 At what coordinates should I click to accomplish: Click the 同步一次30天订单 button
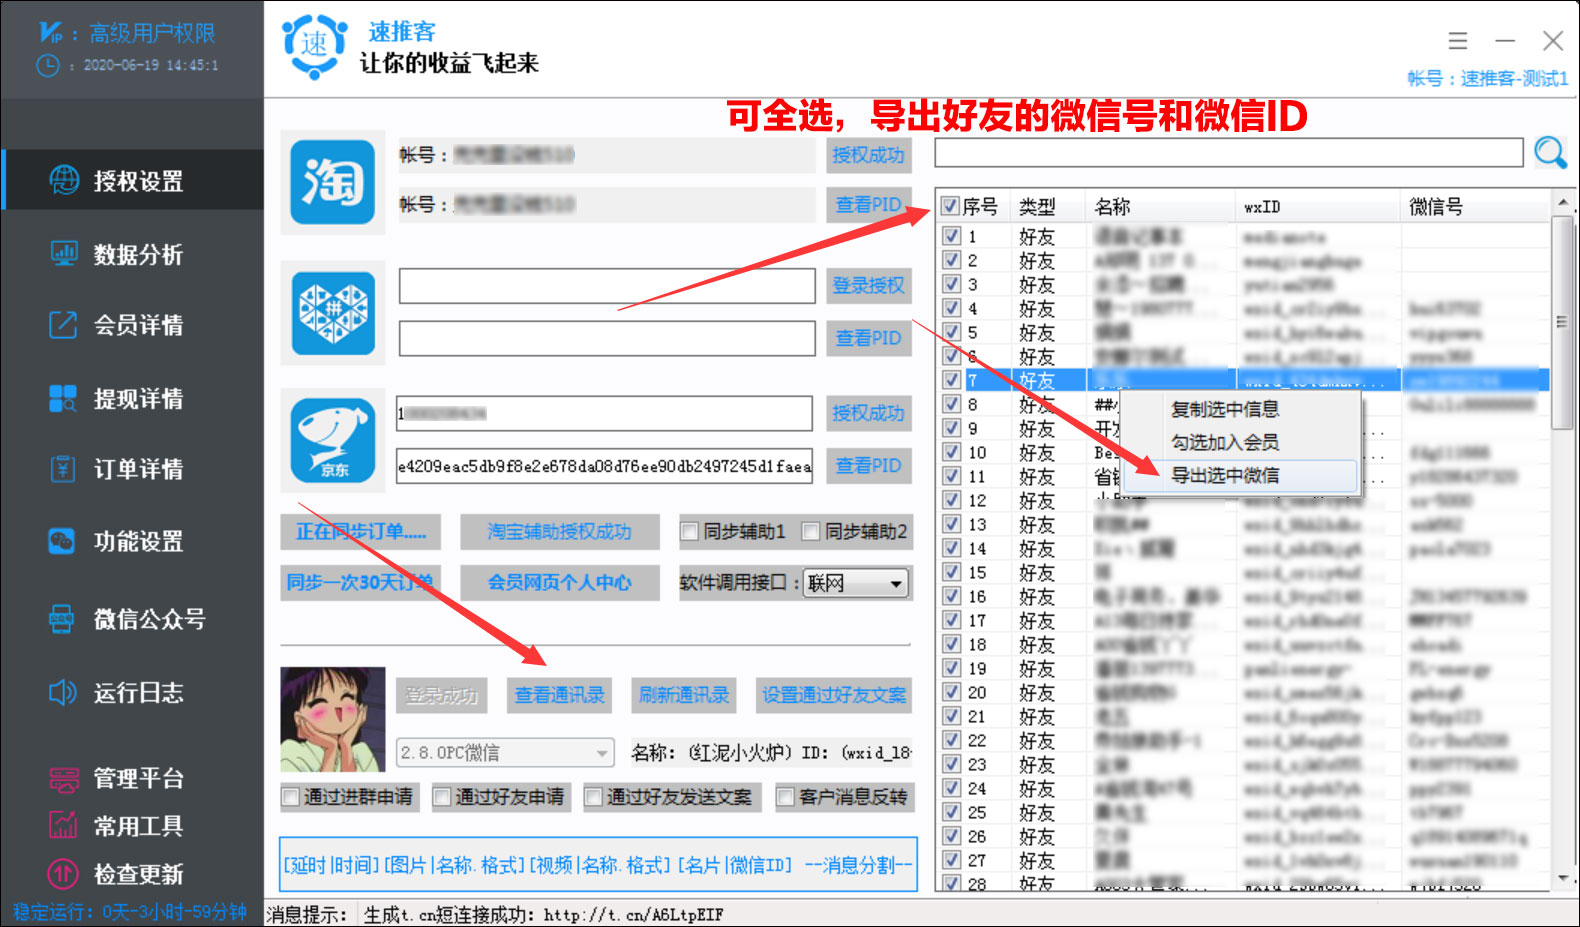[x=361, y=582]
